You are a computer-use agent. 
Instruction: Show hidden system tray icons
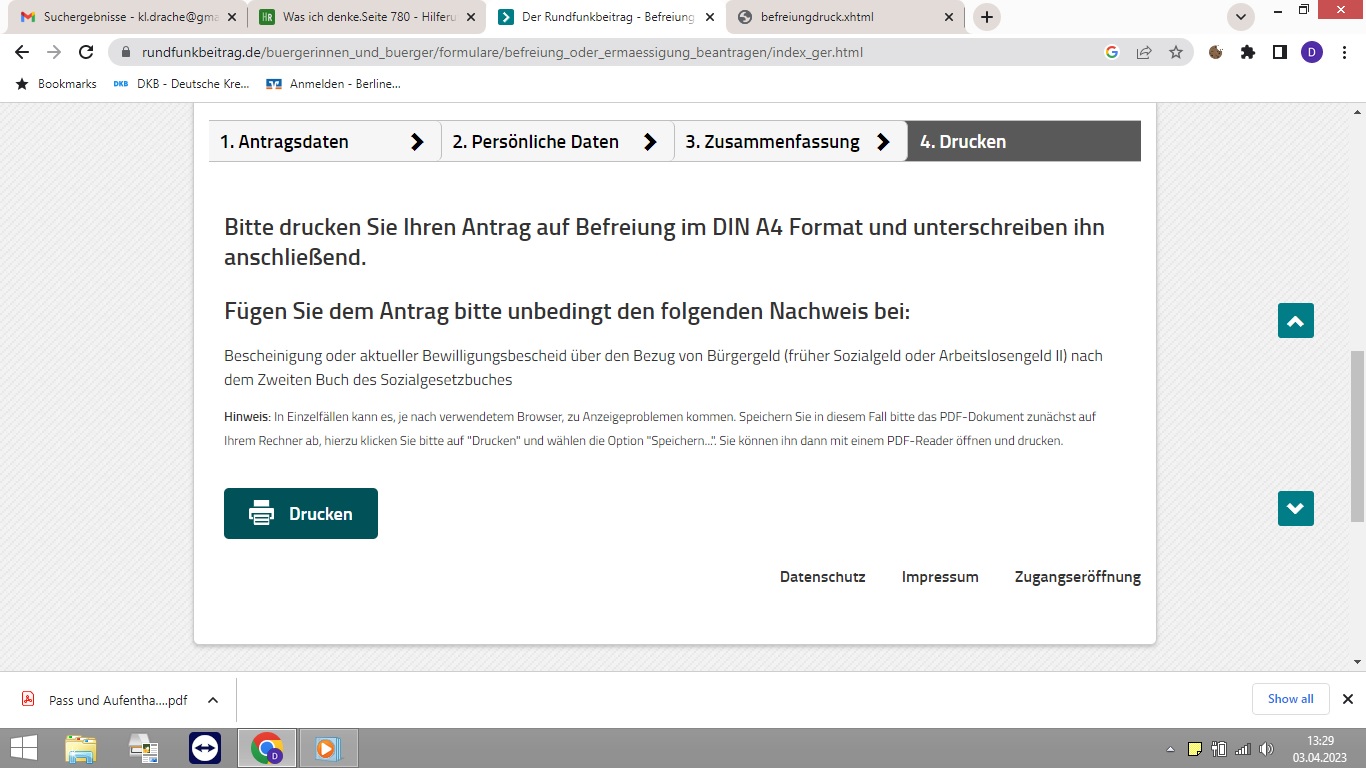pyautogui.click(x=1170, y=749)
